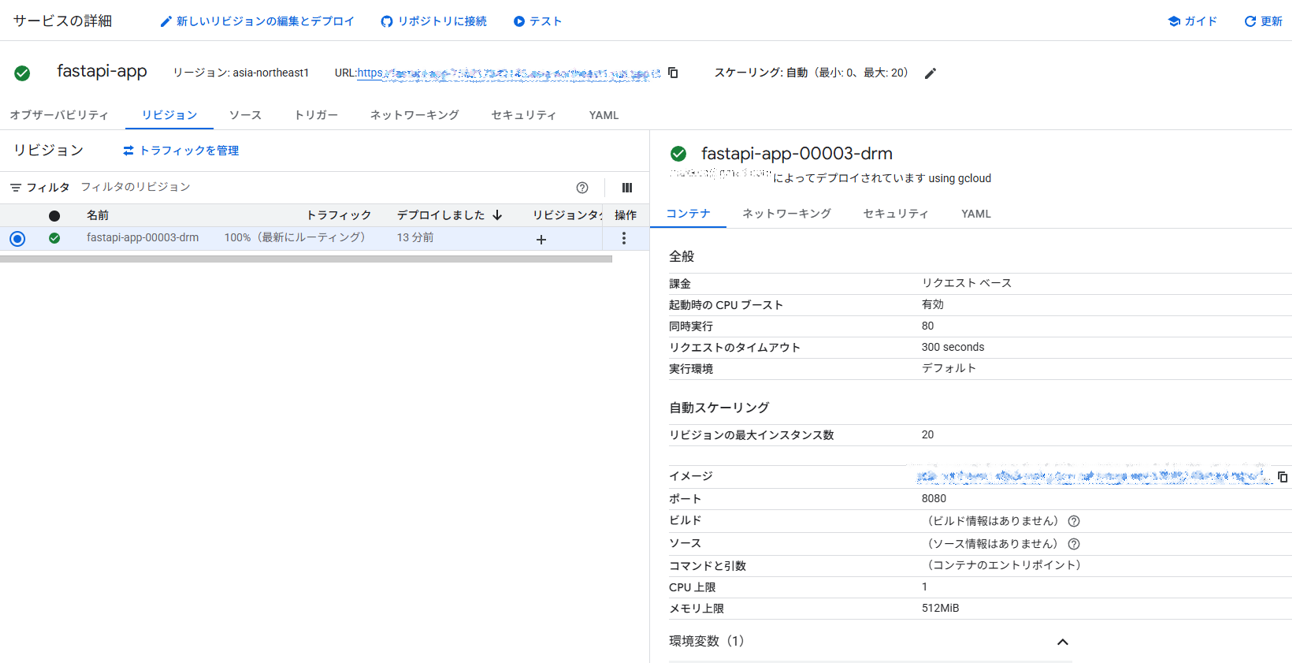Select the revision コンテナ tab
This screenshot has height=663, width=1292.
688,214
